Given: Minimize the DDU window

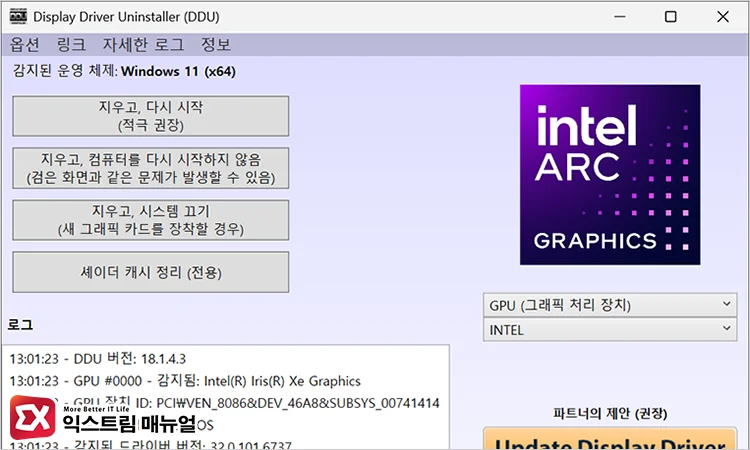Looking at the screenshot, I should pos(620,17).
